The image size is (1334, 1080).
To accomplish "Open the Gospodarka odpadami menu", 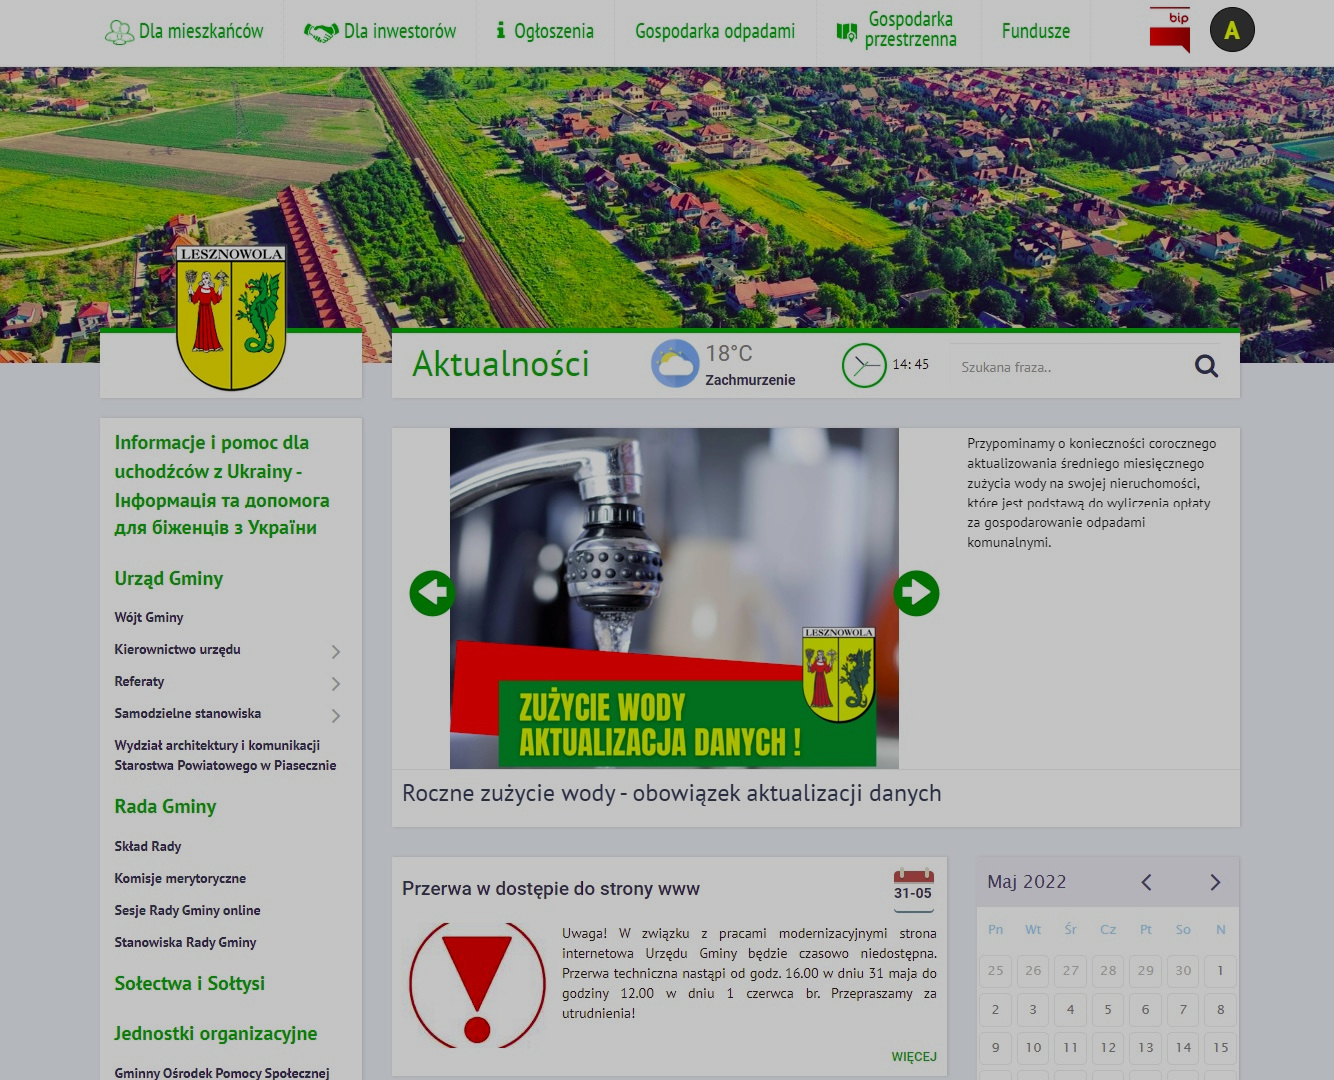I will coord(715,32).
